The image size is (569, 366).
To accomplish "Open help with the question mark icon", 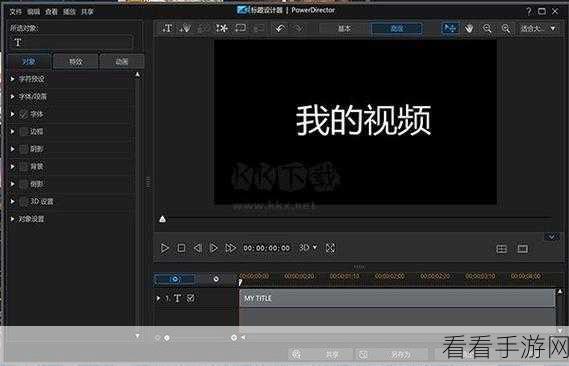I will (x=528, y=11).
